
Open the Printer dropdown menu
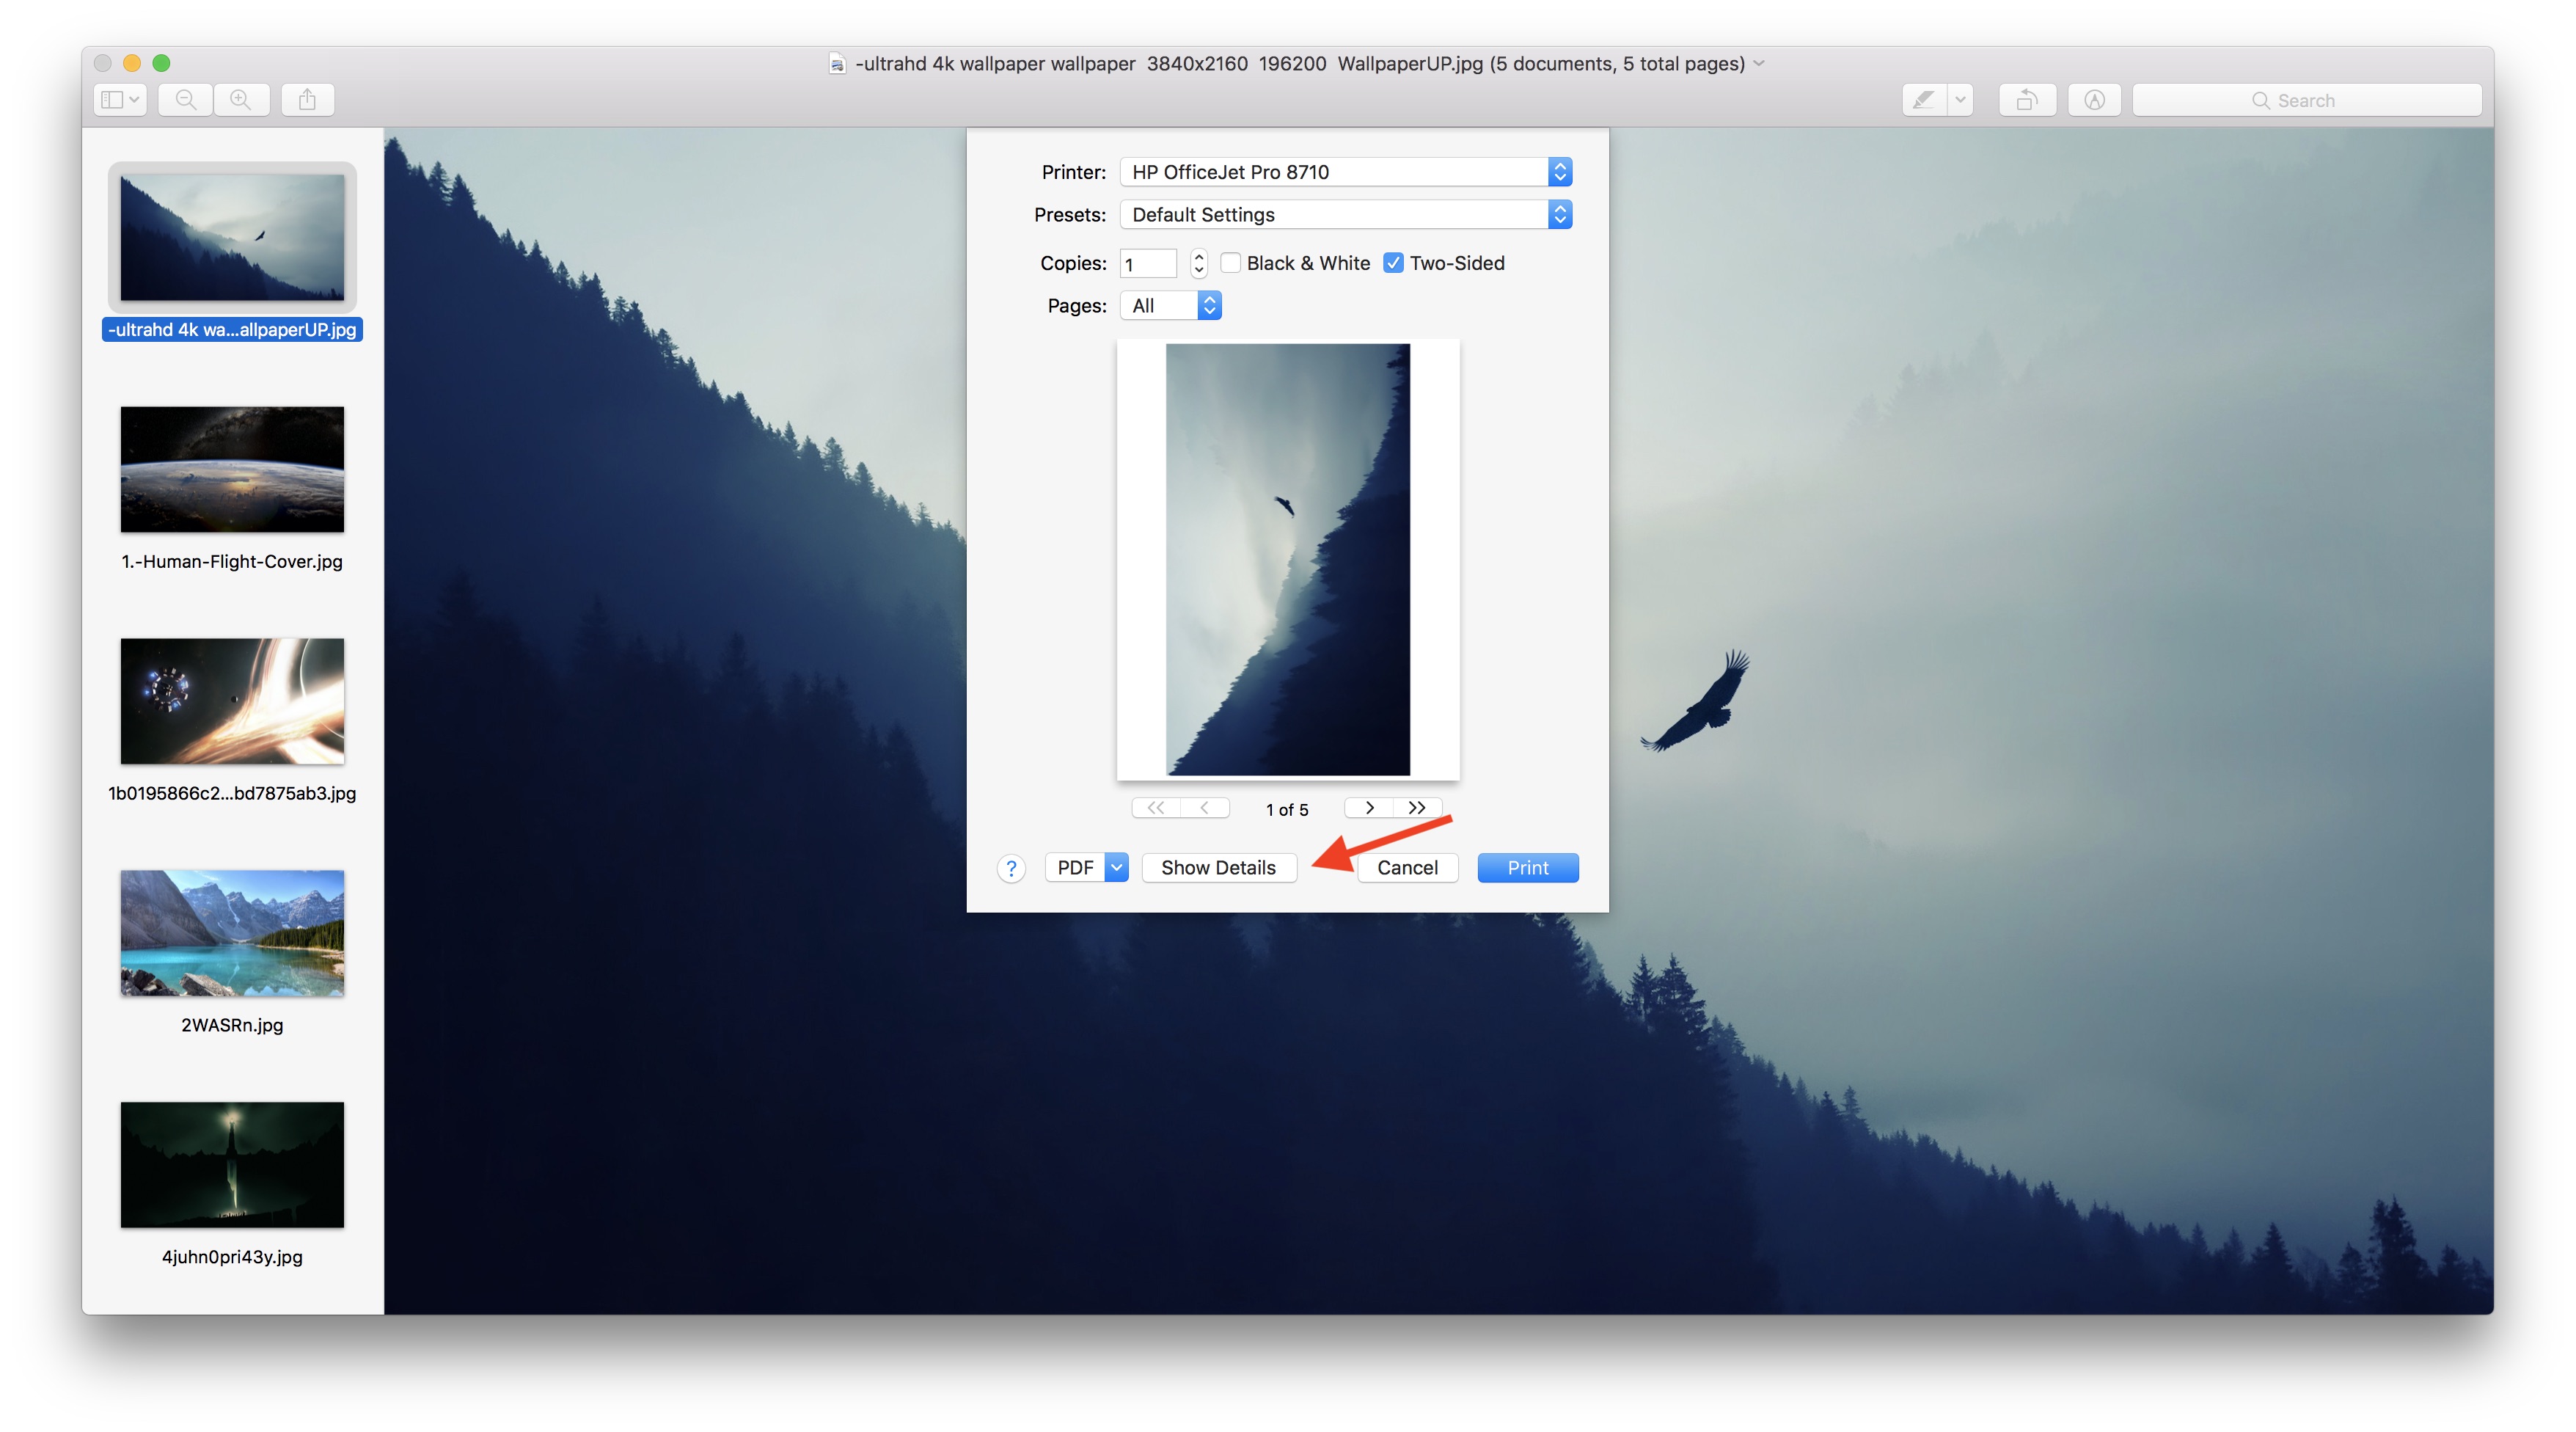click(1345, 172)
